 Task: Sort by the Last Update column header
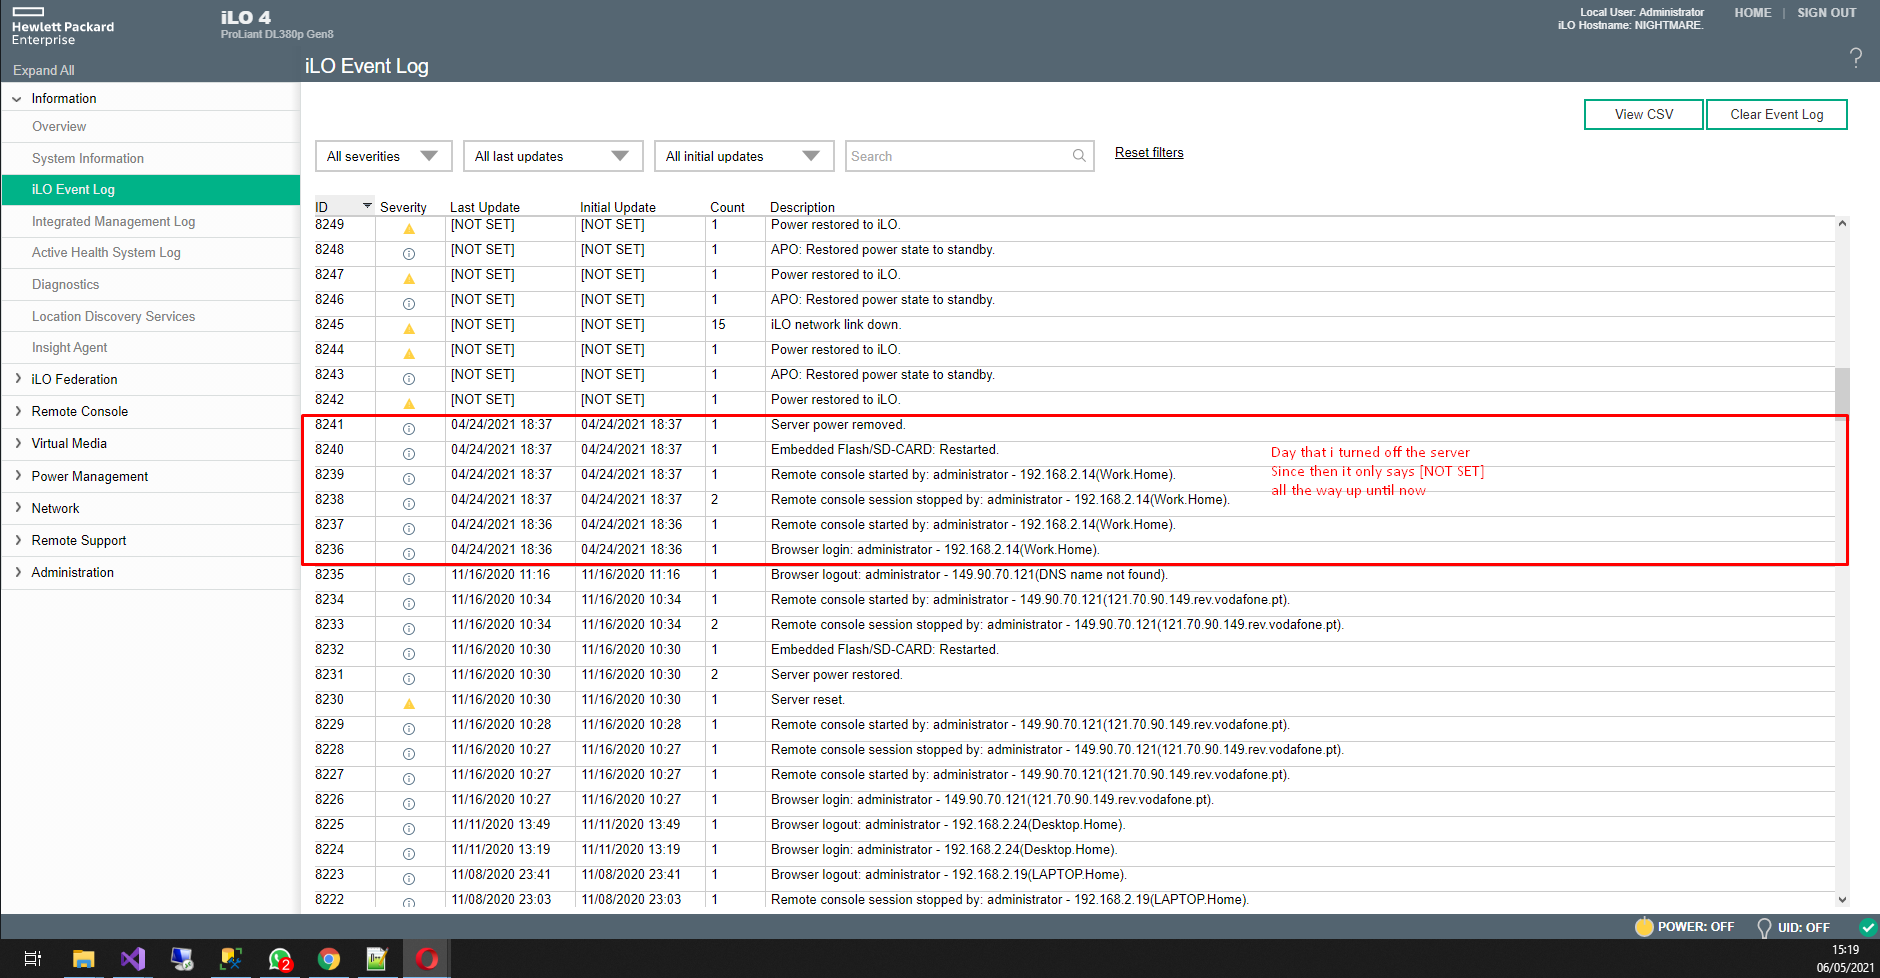pyautogui.click(x=485, y=207)
